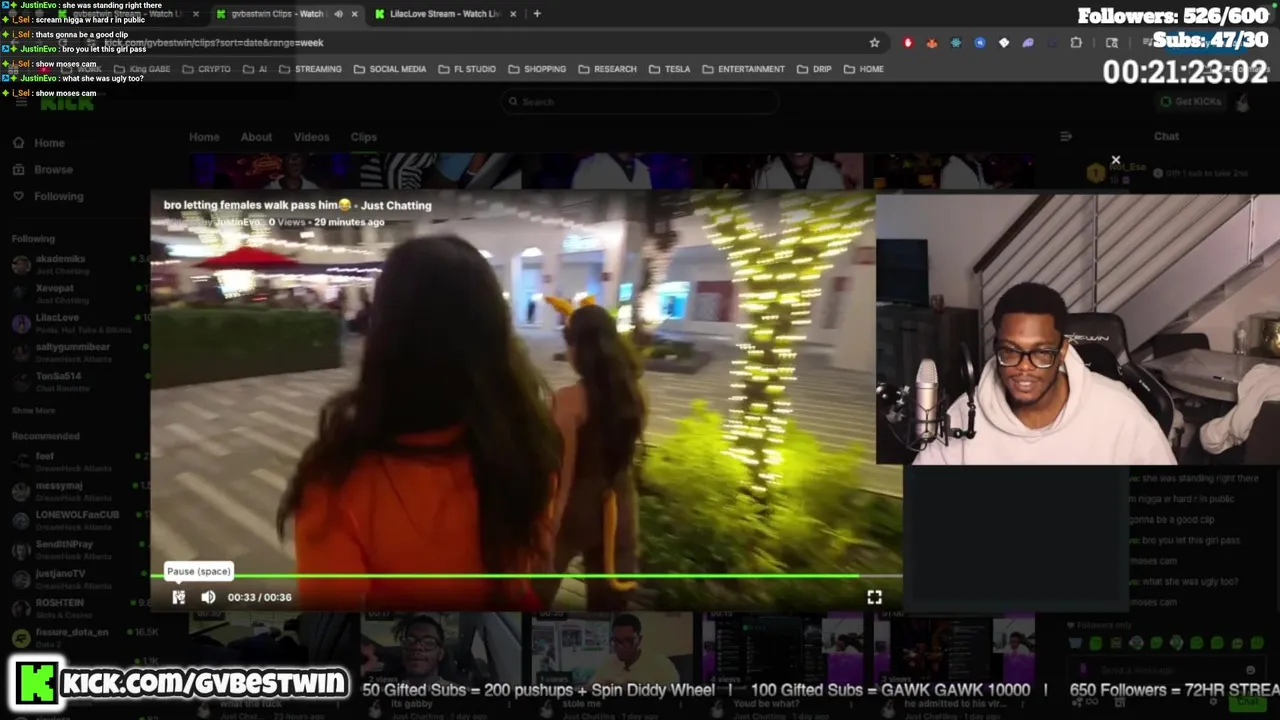
Task: Close the clip popup with the X
Action: point(1116,160)
